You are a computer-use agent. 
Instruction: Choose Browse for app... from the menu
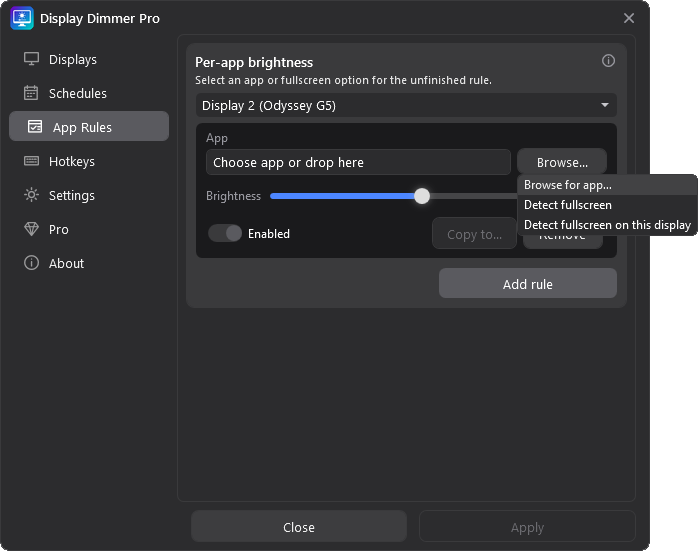pyautogui.click(x=607, y=185)
